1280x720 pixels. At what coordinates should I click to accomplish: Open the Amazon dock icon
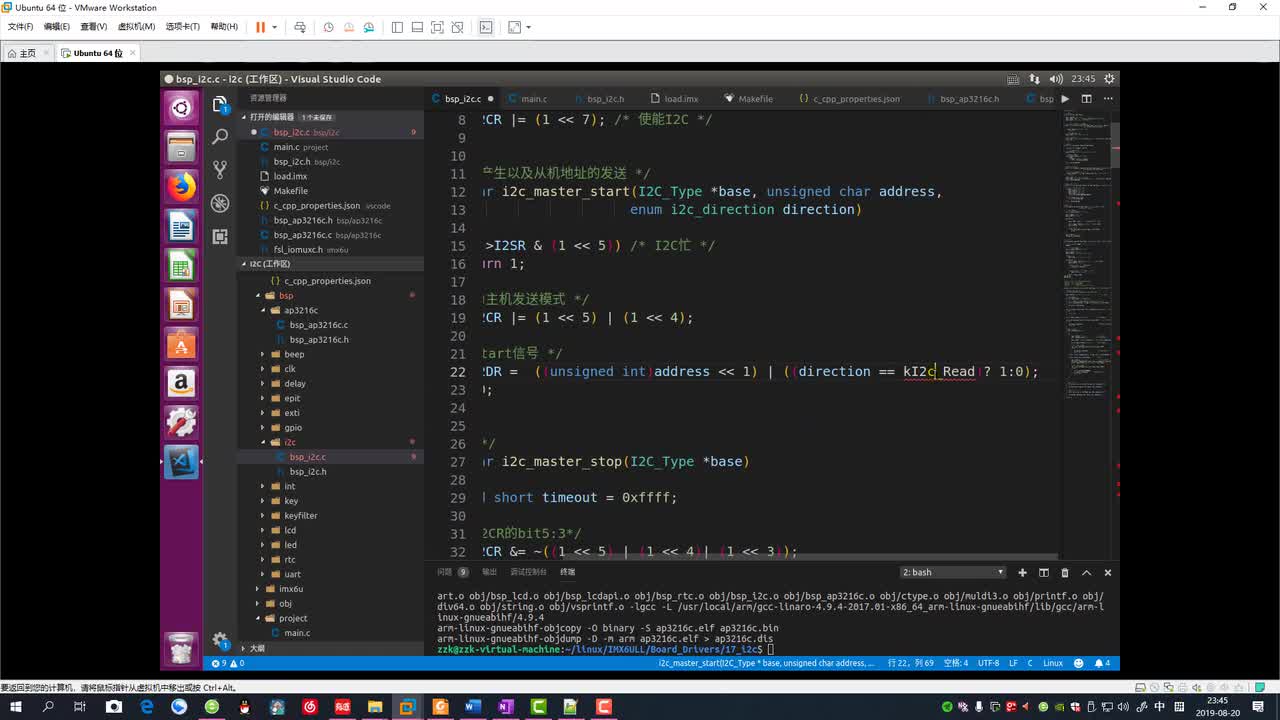point(181,382)
